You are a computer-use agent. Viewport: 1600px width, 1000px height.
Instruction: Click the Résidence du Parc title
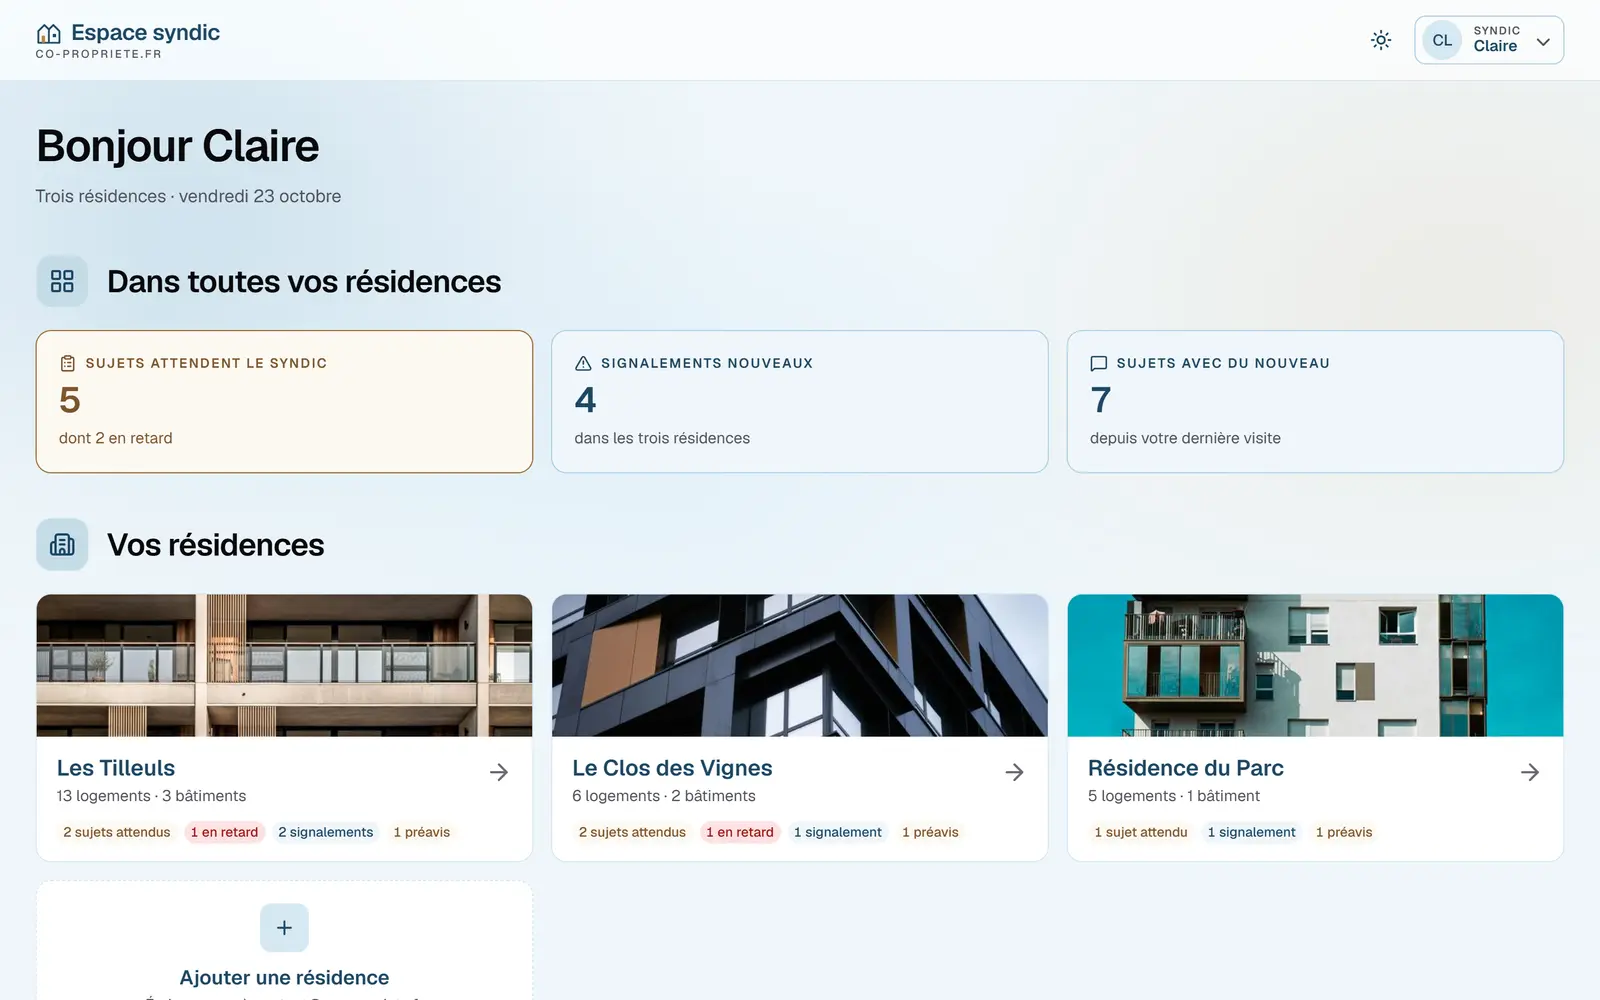pos(1186,768)
